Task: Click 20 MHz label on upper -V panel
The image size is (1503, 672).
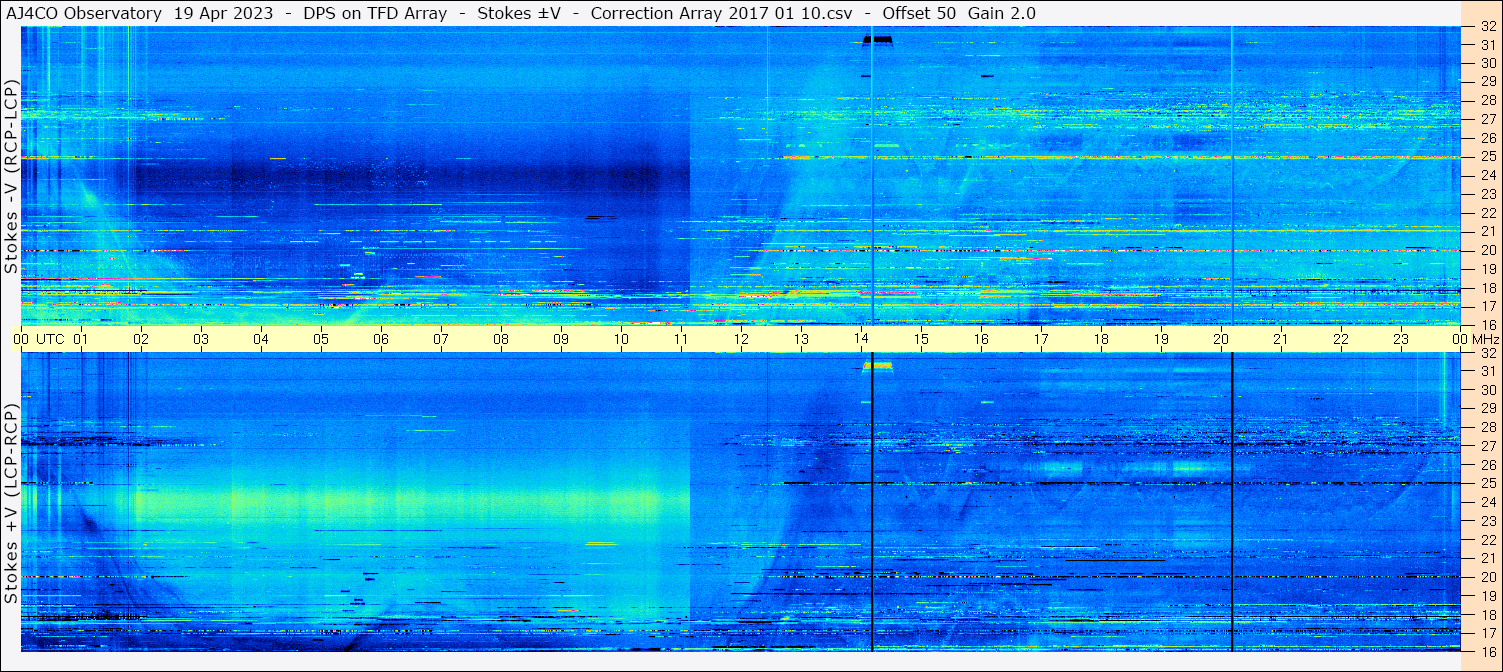Action: (1488, 250)
